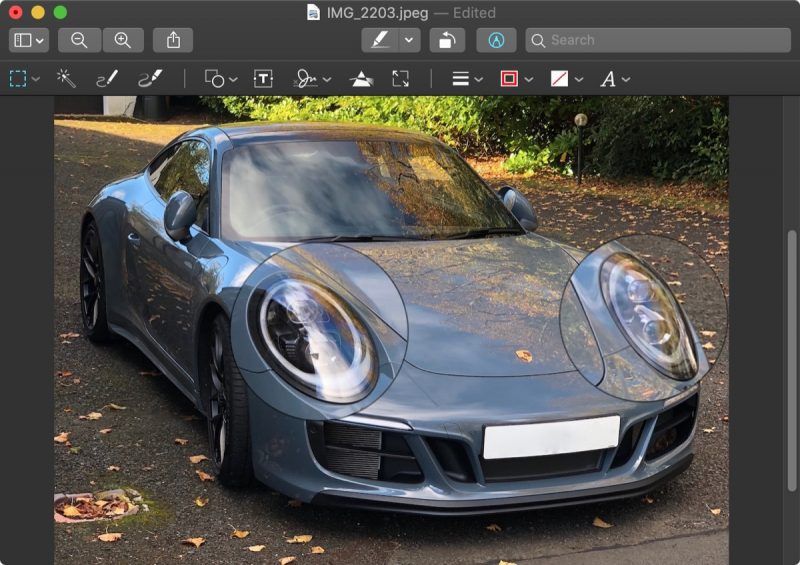Click the Highlight pen toggle button

coord(380,40)
